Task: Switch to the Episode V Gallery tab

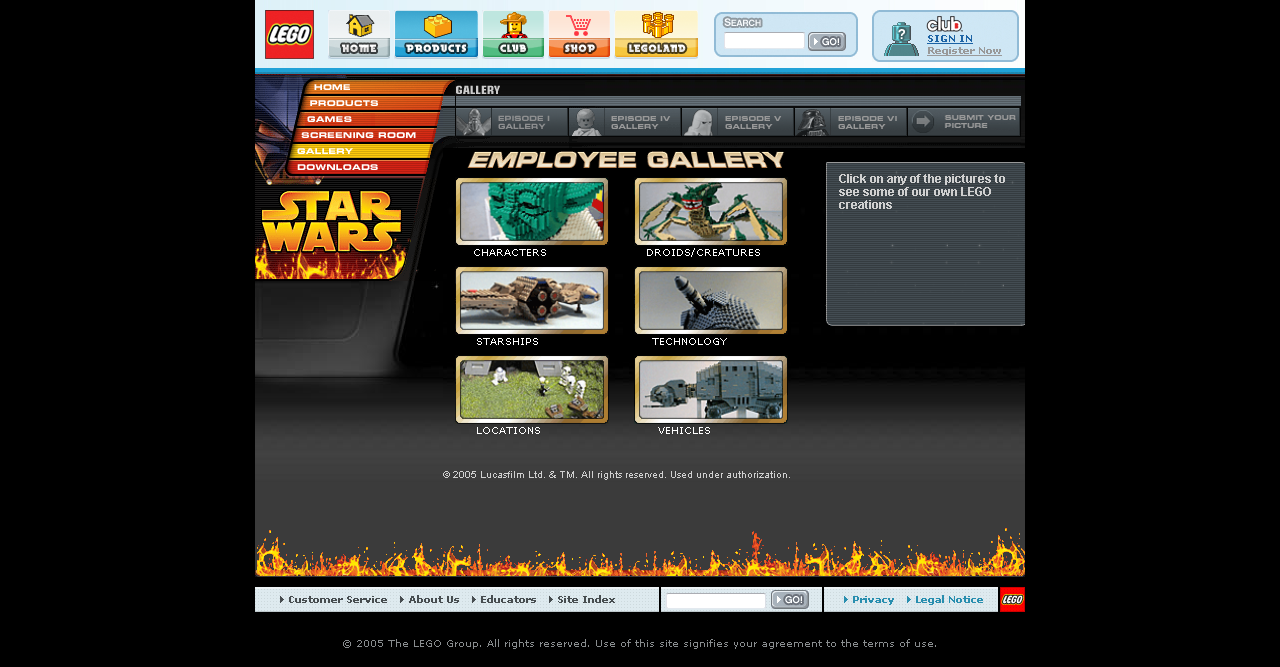Action: [x=738, y=122]
